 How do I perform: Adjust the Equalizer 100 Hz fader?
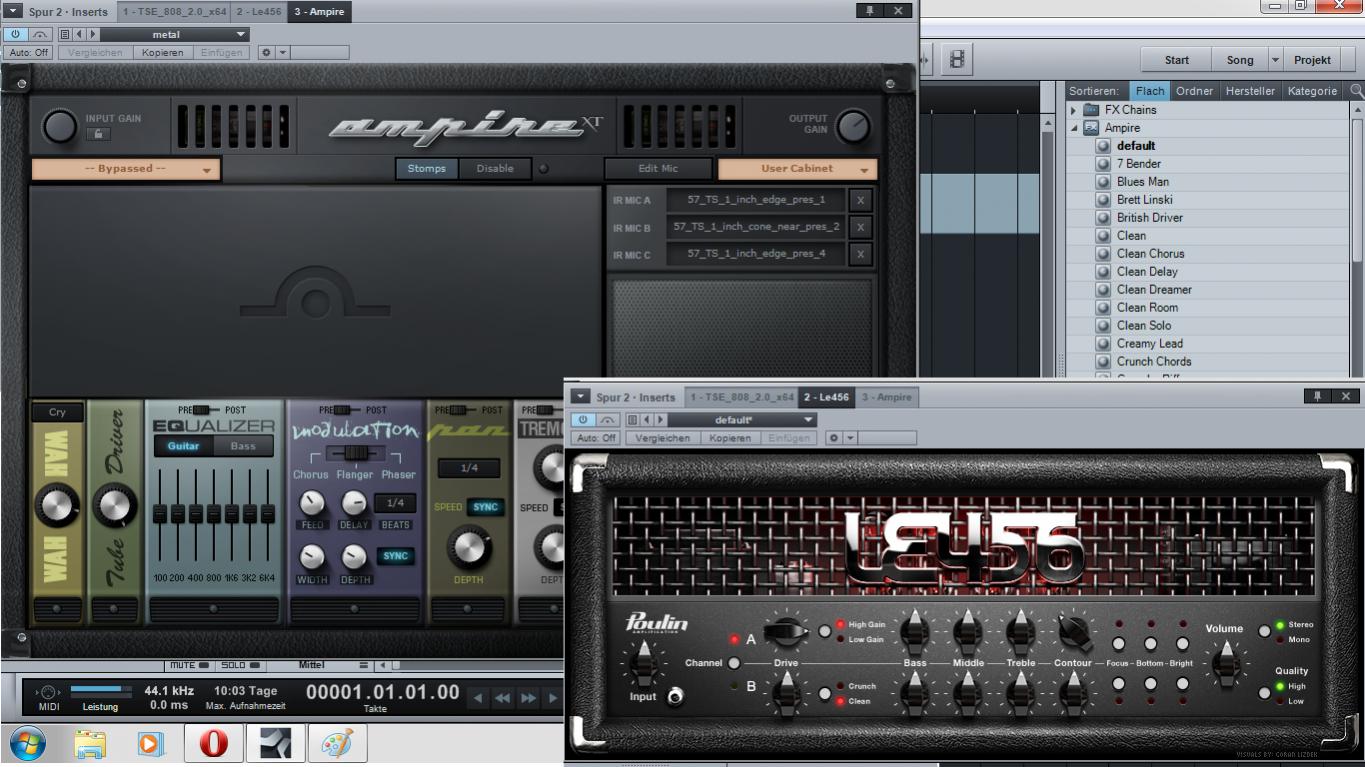(160, 515)
